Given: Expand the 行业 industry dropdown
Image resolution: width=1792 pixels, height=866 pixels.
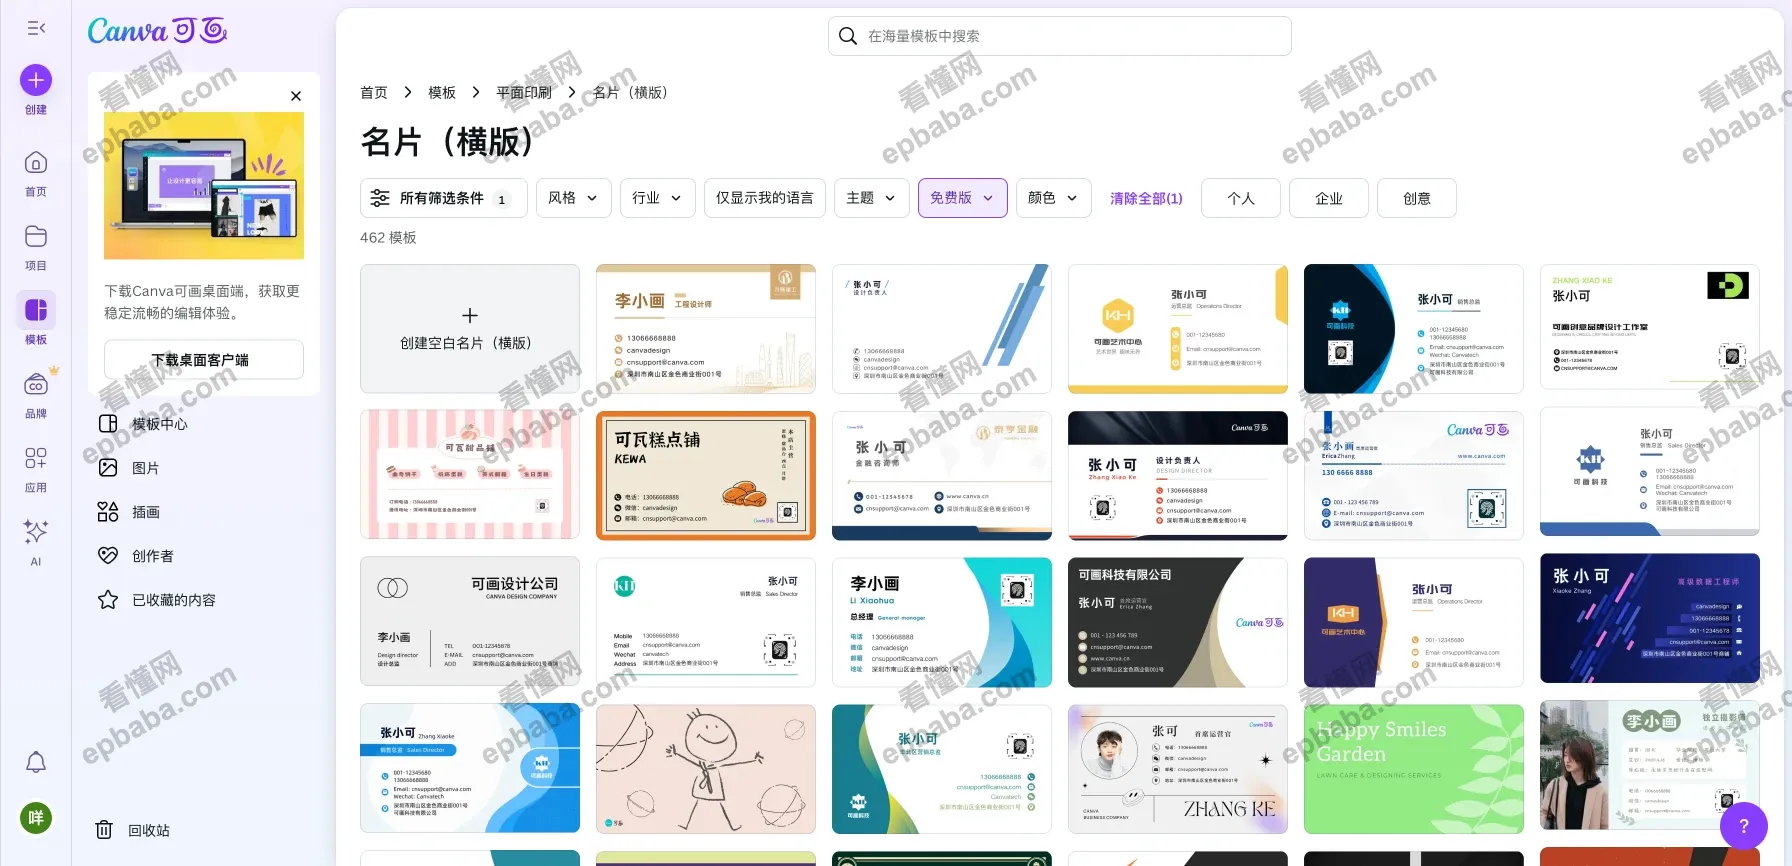Looking at the screenshot, I should pos(658,198).
